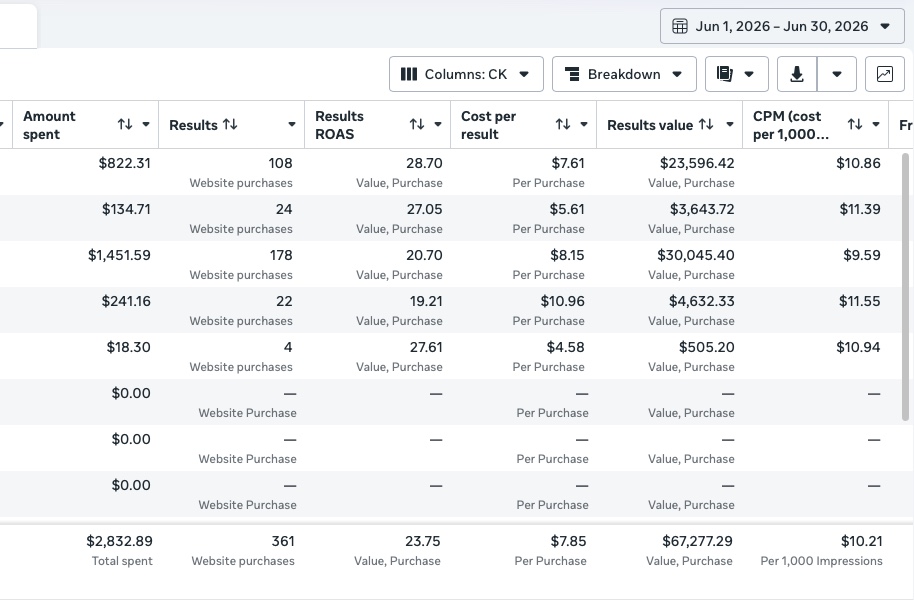914x600 pixels.
Task: Click the $10.94 CPM value
Action: click(858, 348)
